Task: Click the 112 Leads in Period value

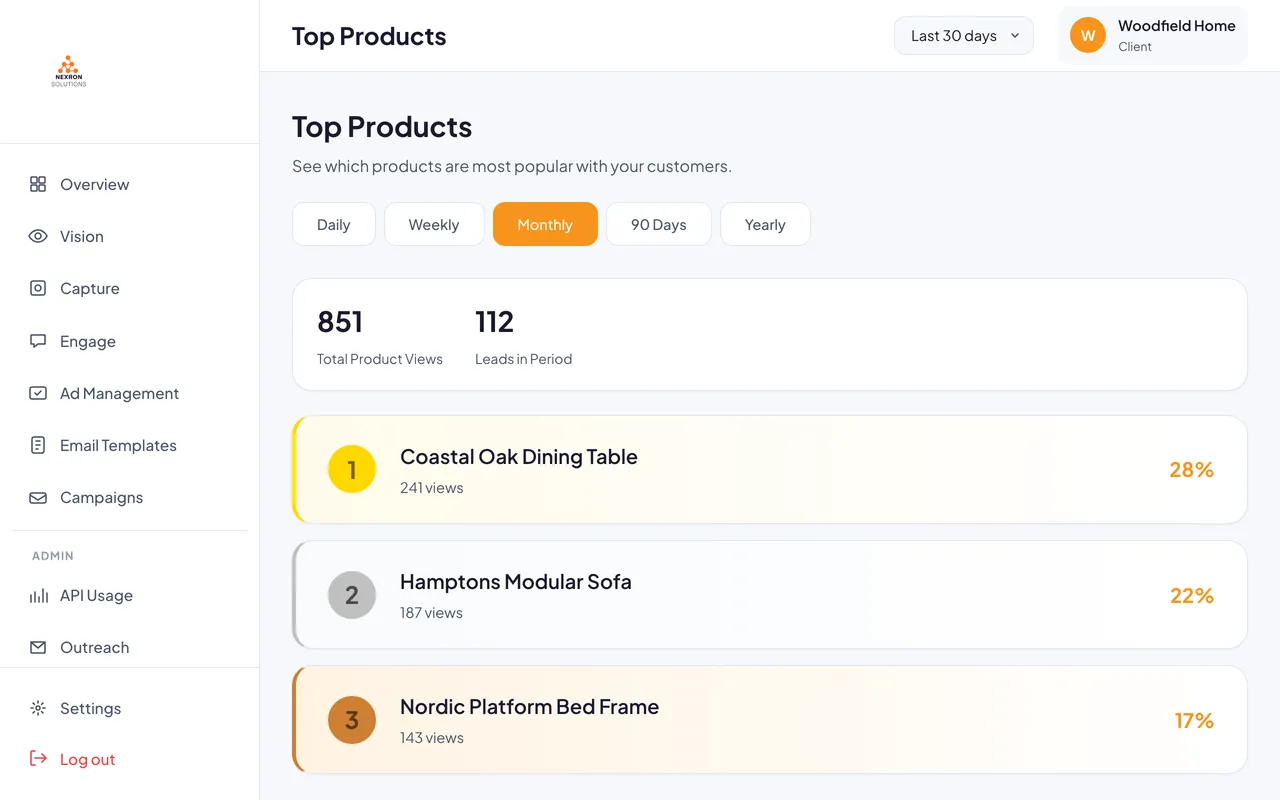Action: [x=494, y=321]
